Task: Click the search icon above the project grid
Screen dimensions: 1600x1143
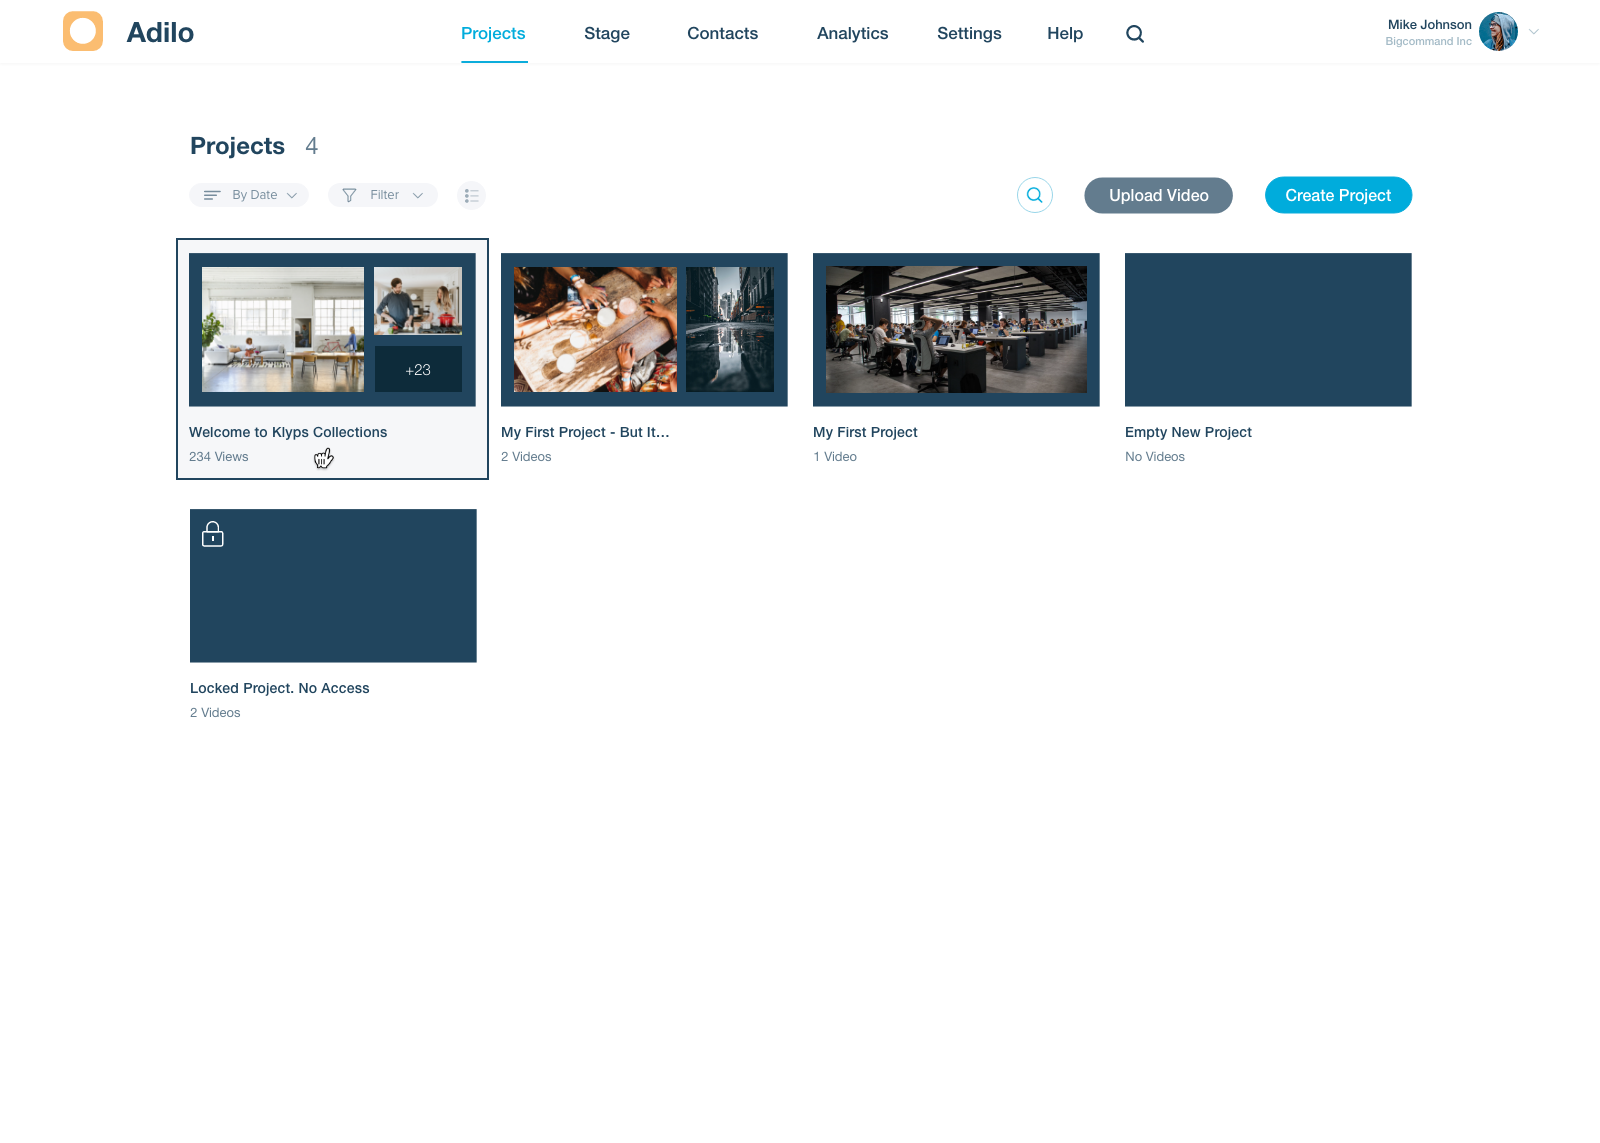Action: point(1034,195)
